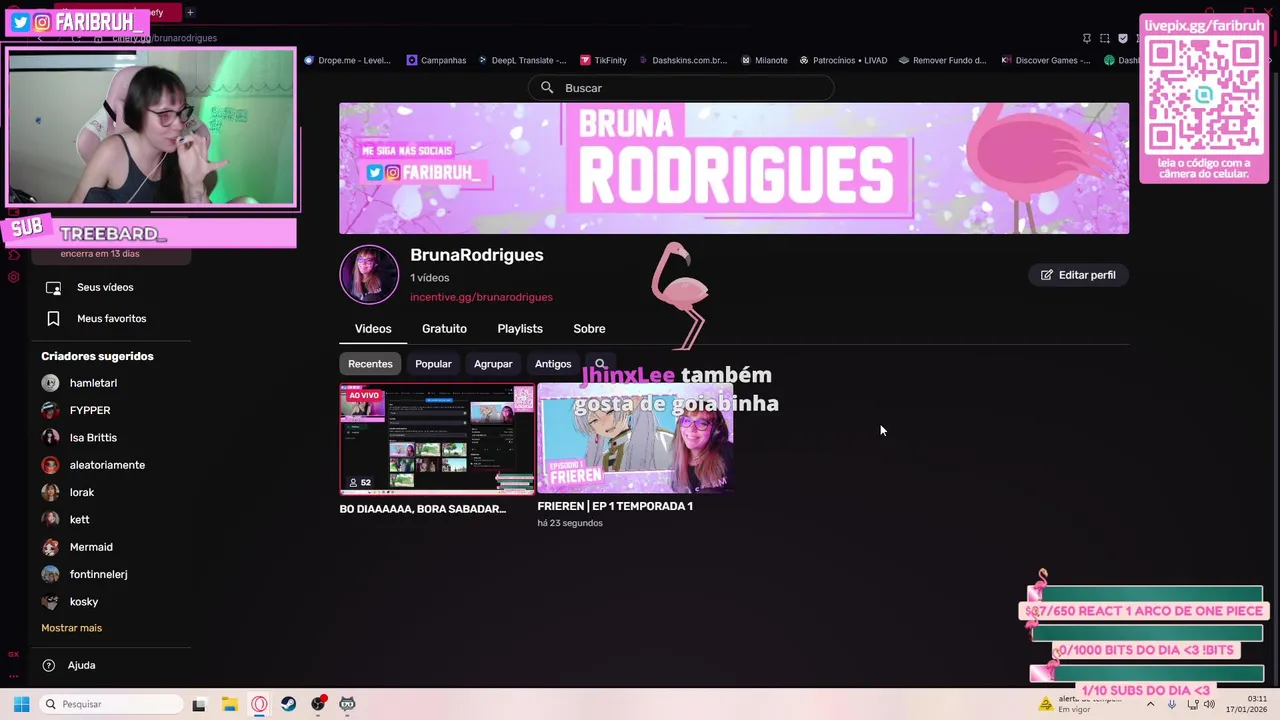Viewport: 1280px width, 720px height.
Task: Click the Mermaid avatar icon
Action: click(50, 547)
